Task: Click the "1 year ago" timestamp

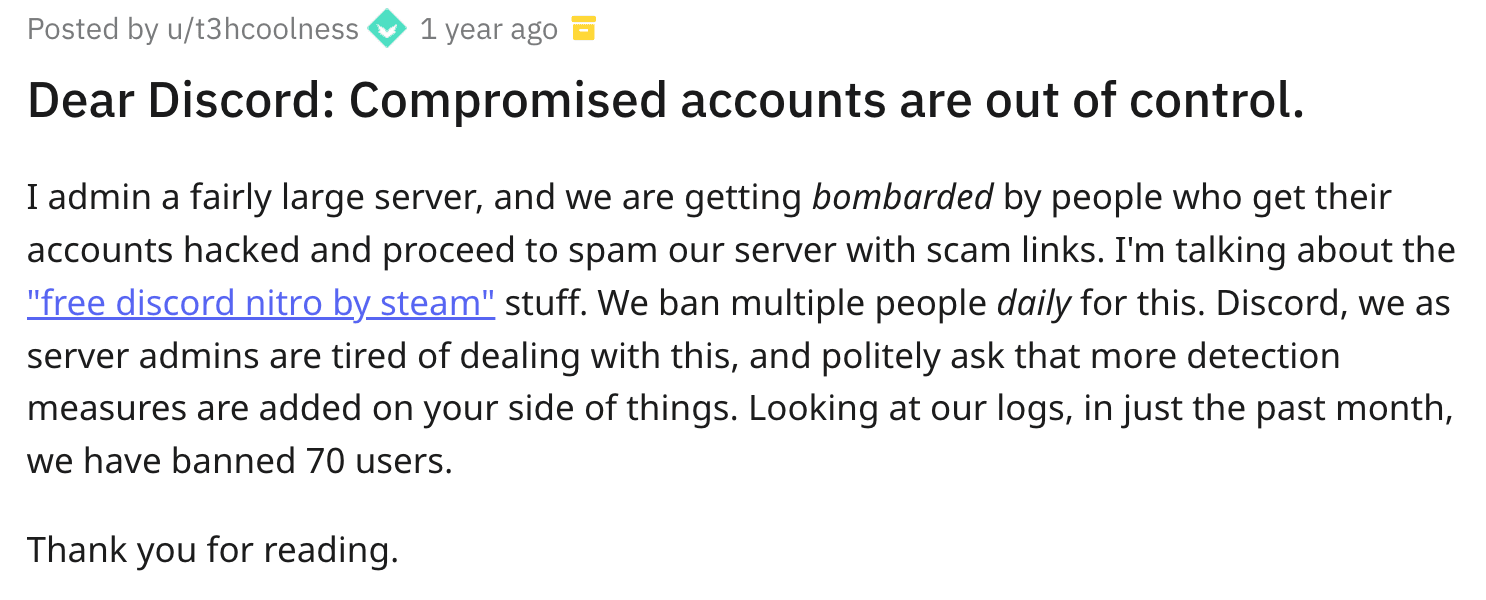Action: pyautogui.click(x=488, y=30)
